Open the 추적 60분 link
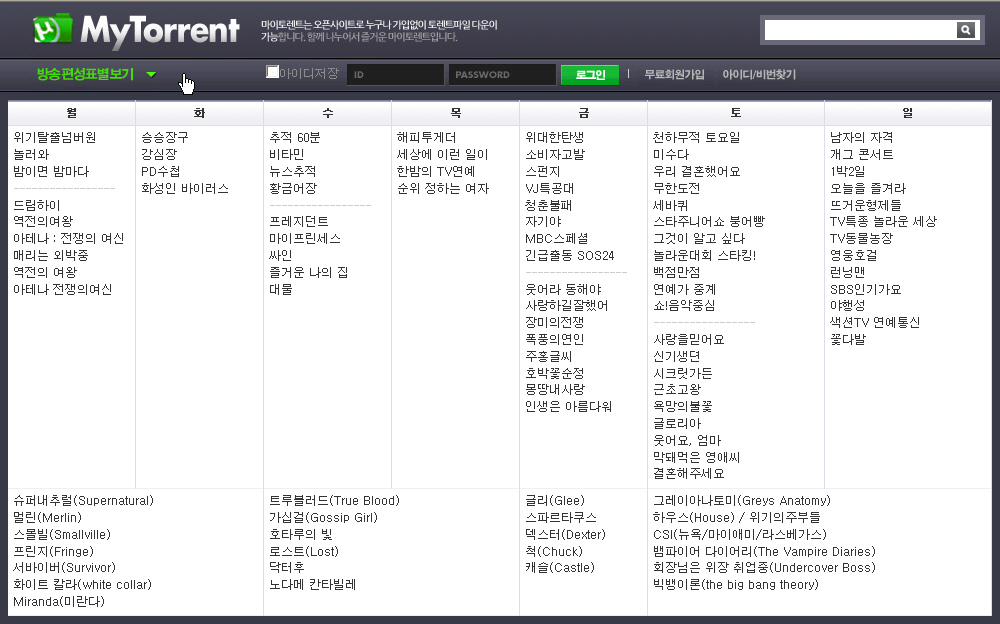The image size is (1000, 624). point(295,137)
